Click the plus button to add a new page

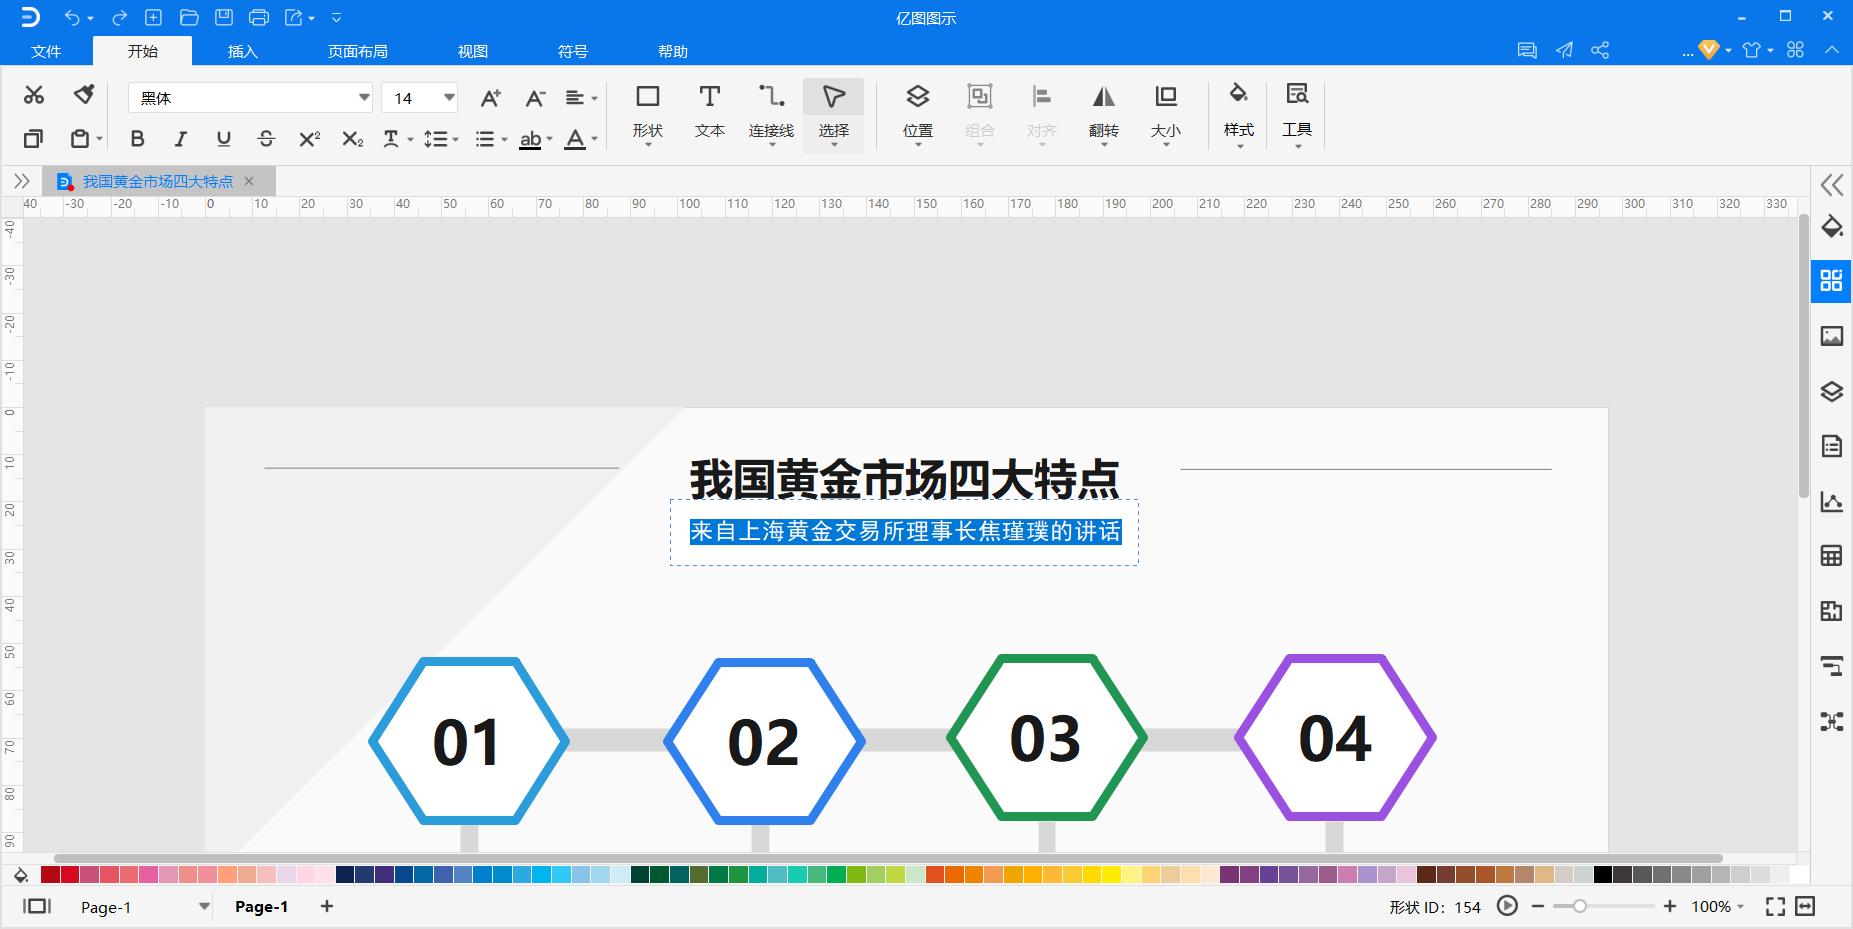tap(327, 906)
